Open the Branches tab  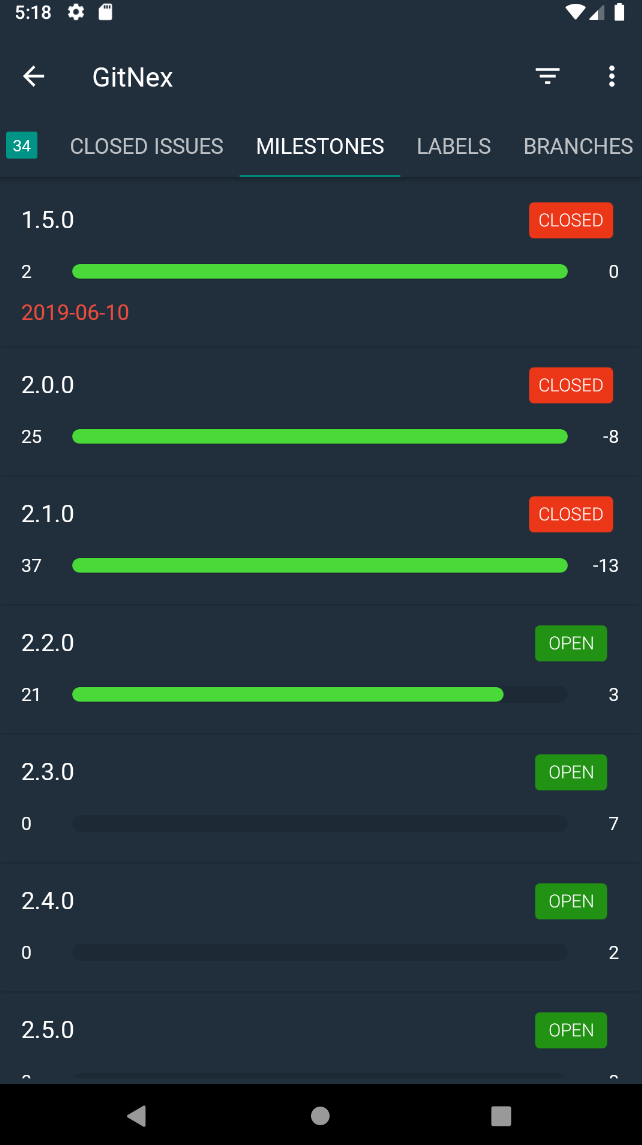click(x=578, y=146)
